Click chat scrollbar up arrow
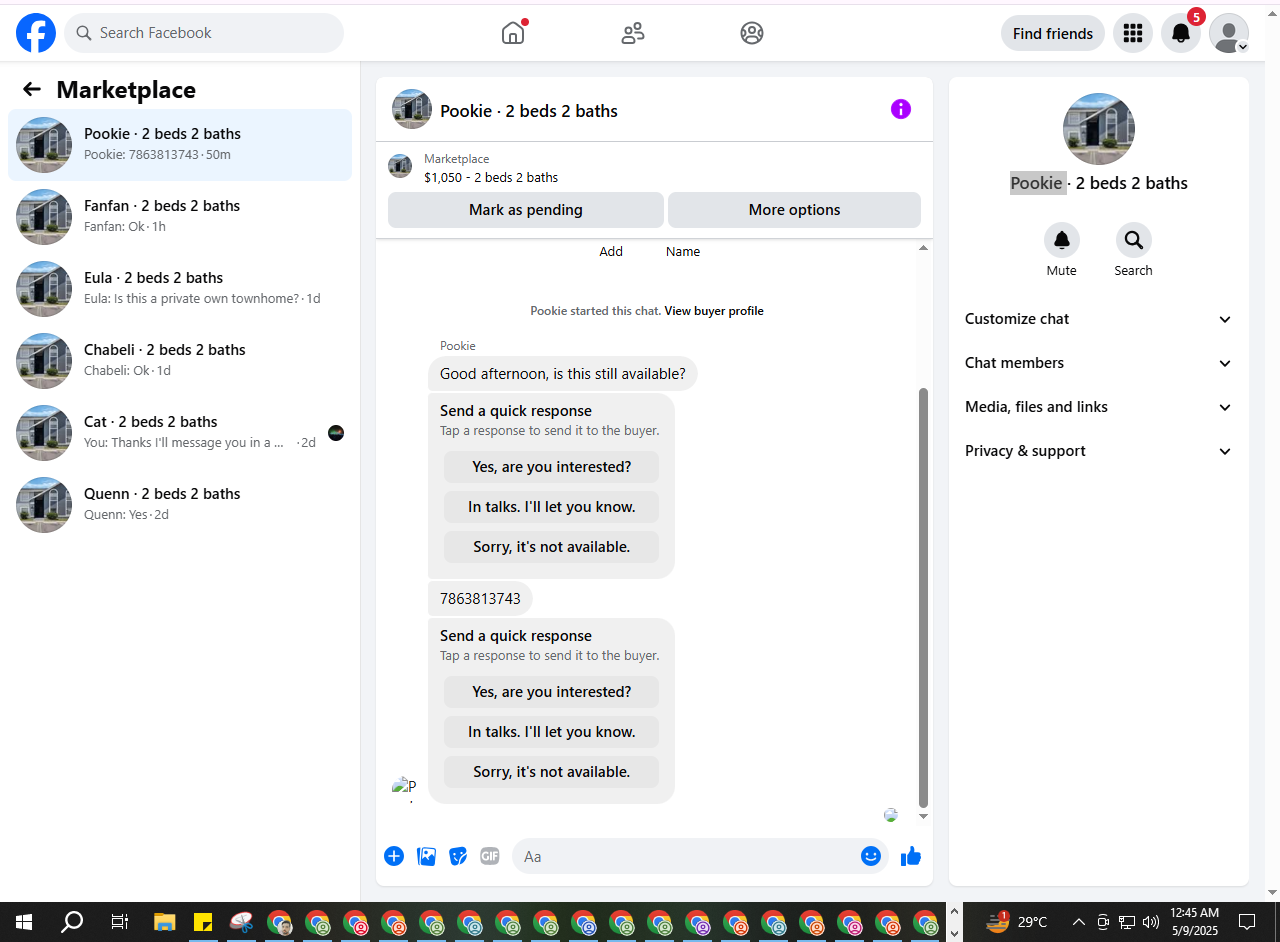Screen dimensions: 1280x942 click(x=923, y=247)
